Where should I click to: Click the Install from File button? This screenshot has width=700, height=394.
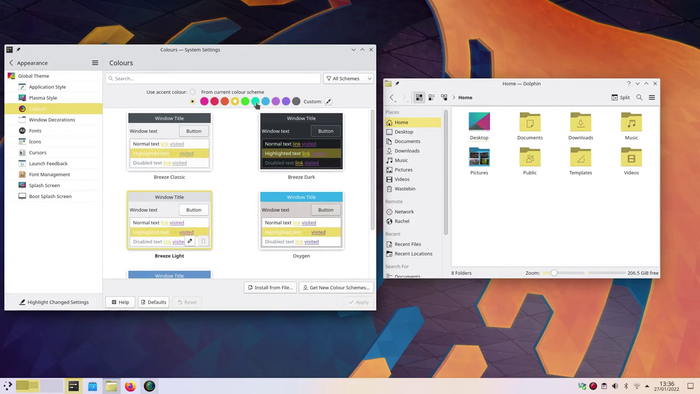(270, 288)
